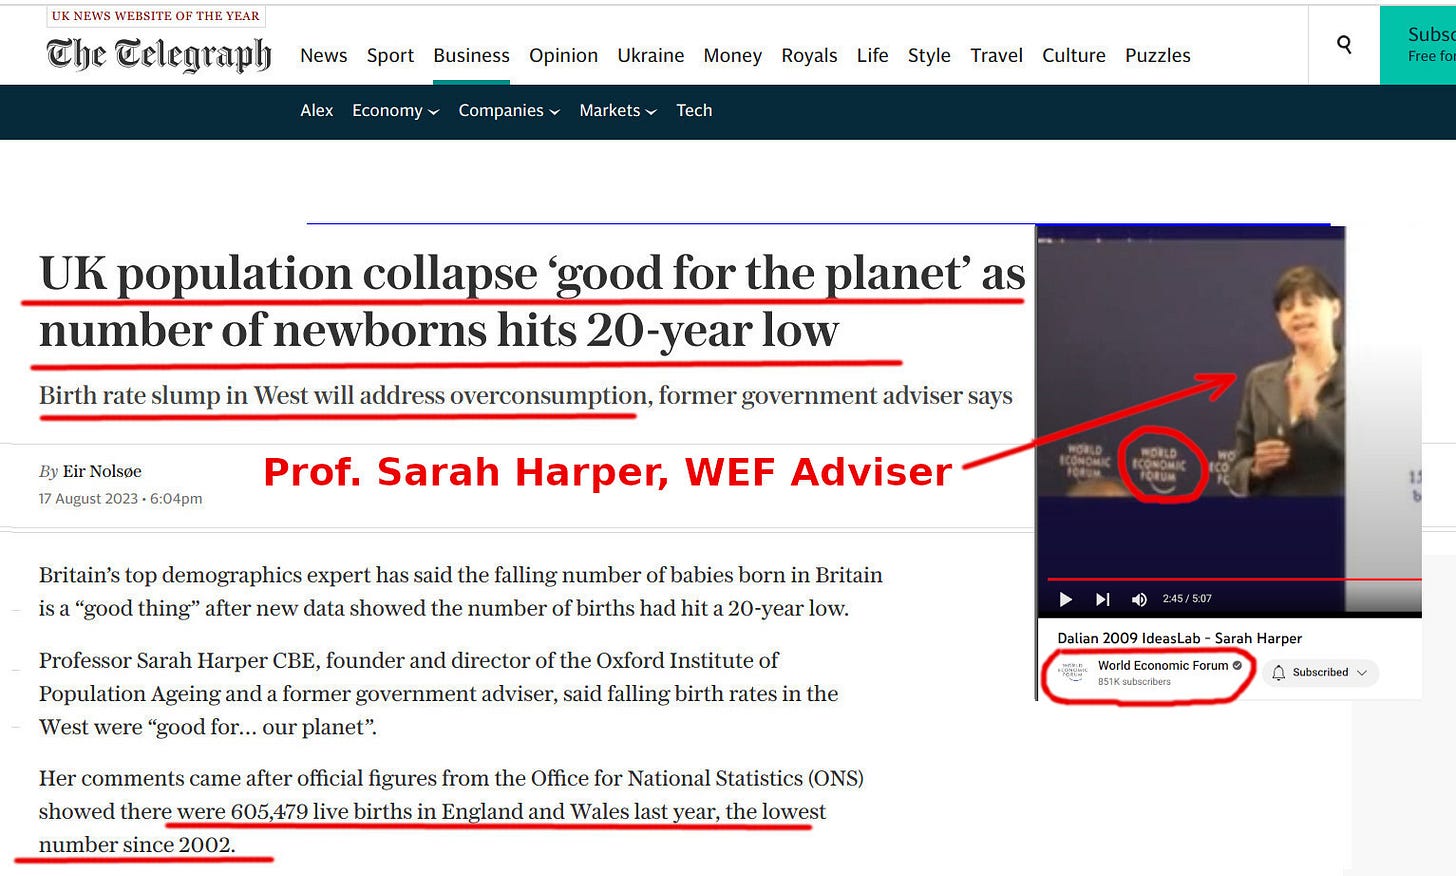The image size is (1456, 876).
Task: Click 'UK NEWS WEBSITE OF THE YEAR' banner
Action: tap(156, 16)
